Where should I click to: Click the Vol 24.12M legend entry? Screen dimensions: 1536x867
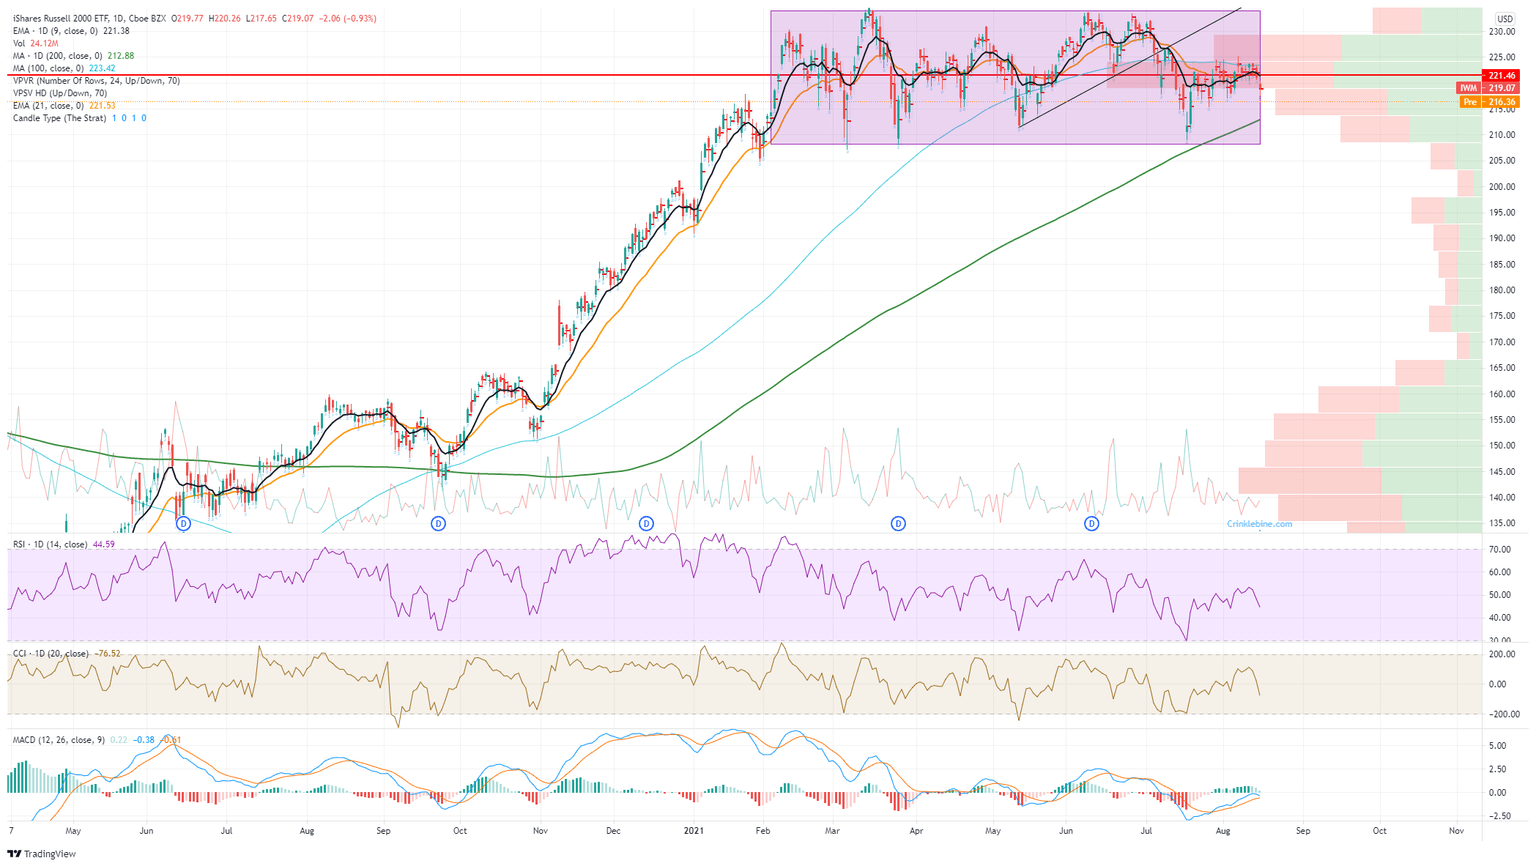point(34,43)
